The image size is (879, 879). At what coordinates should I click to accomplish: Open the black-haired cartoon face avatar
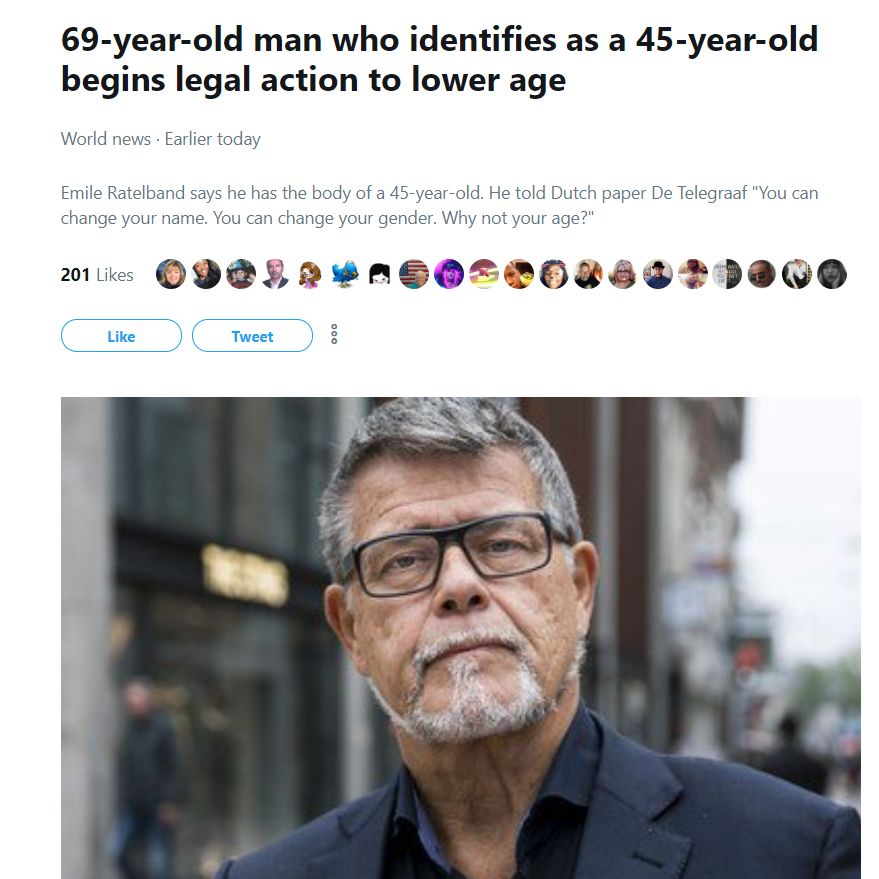click(380, 274)
